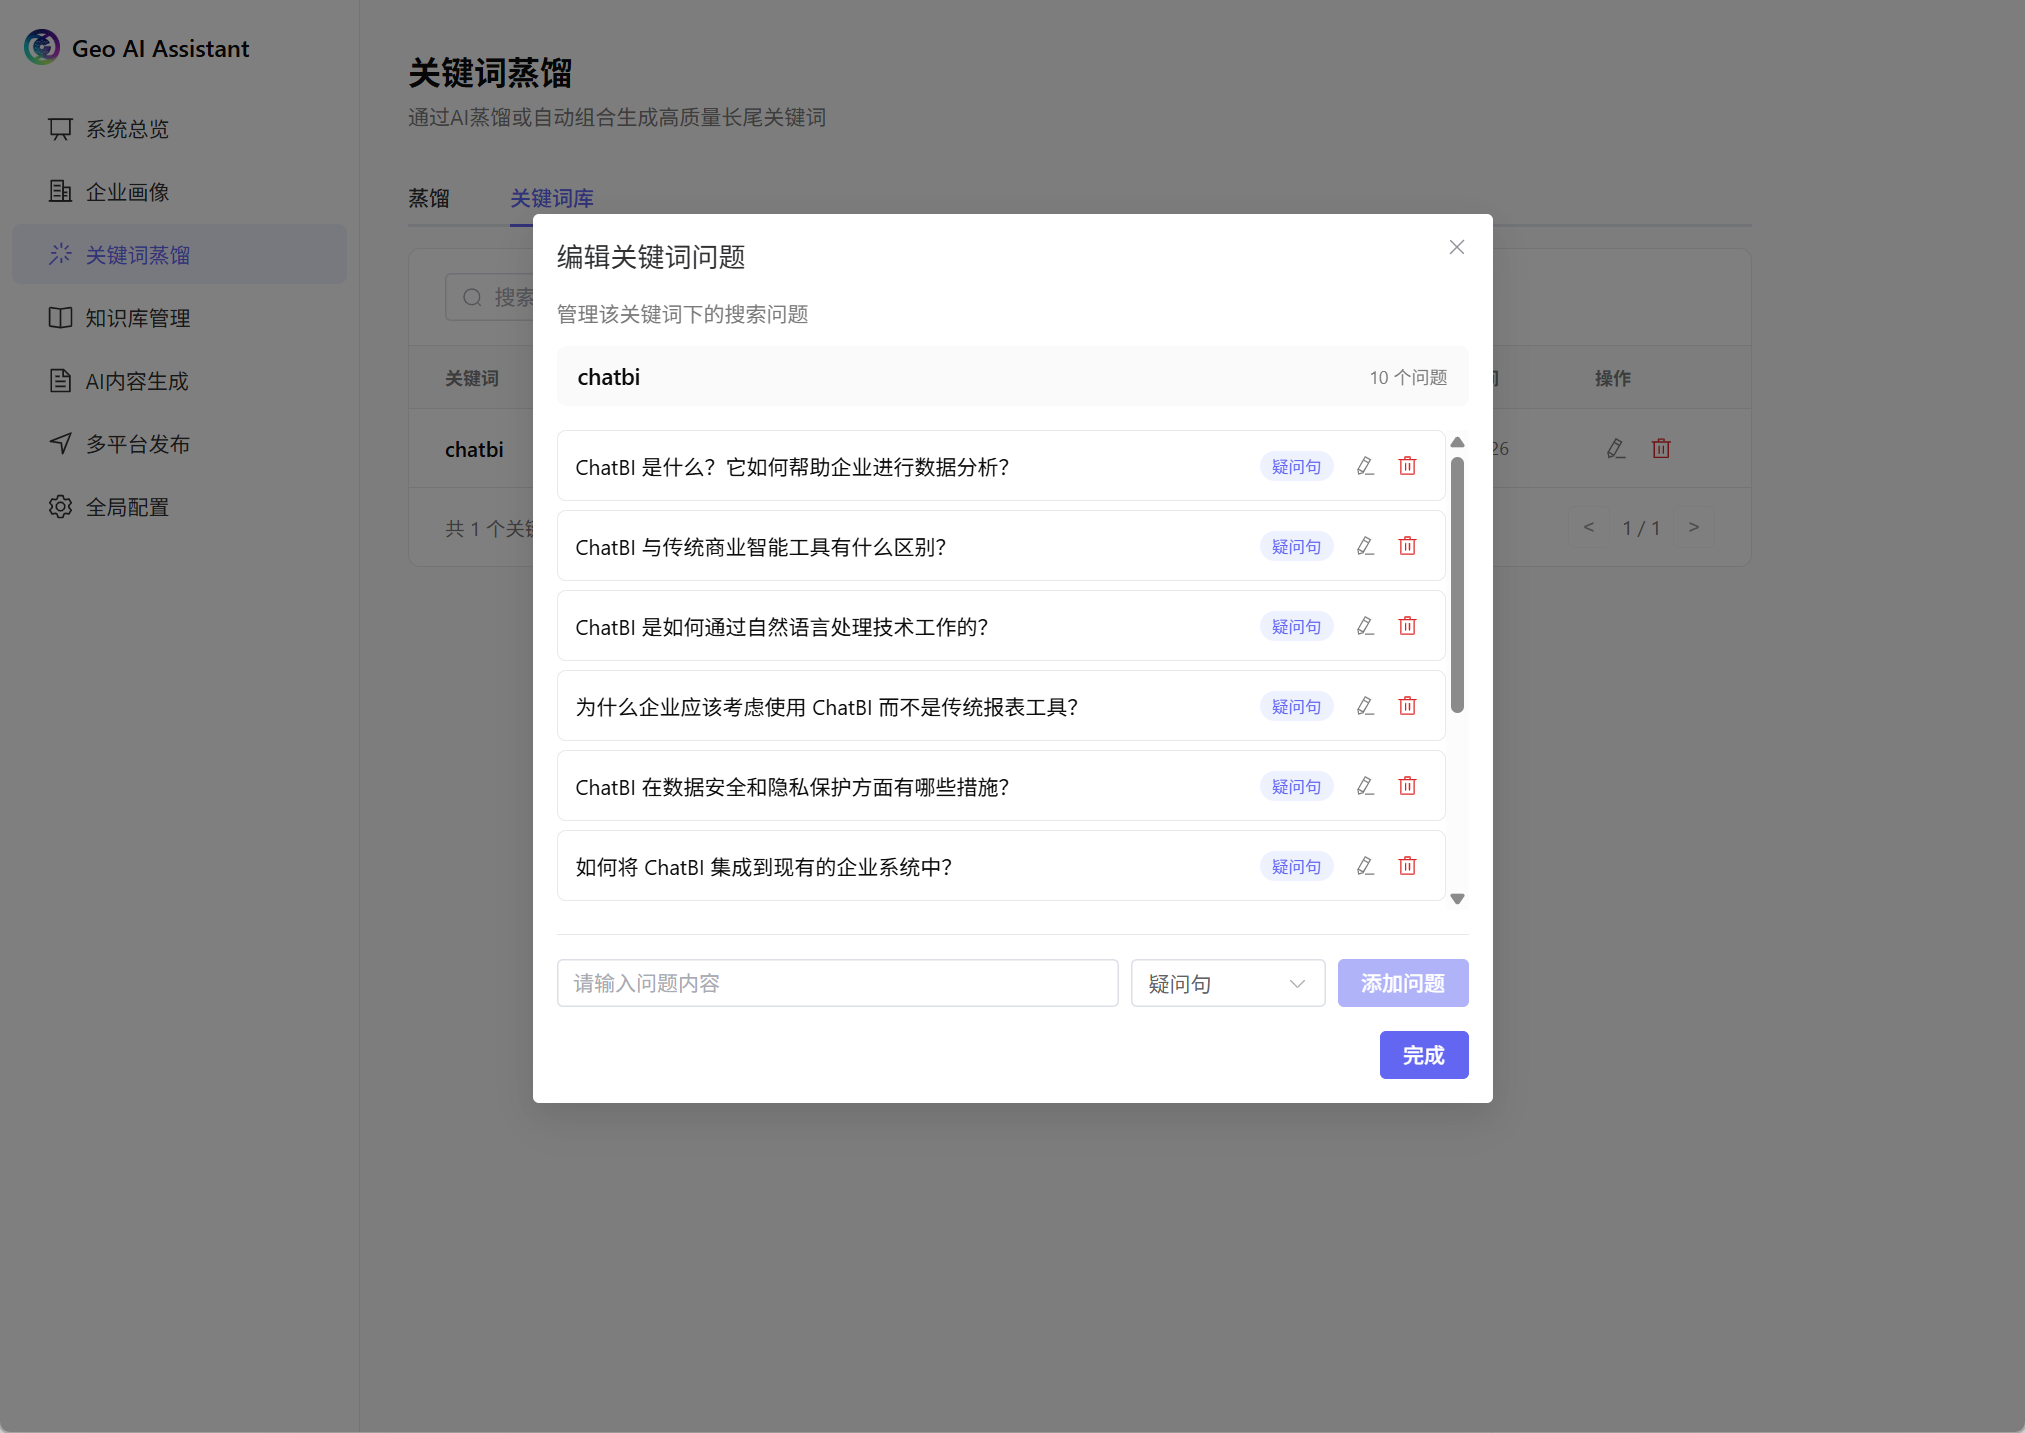
Task: Select question text '为什么企业应该考虑使用 ChatBI 而不是传统报表工具？'
Action: pyautogui.click(x=827, y=707)
